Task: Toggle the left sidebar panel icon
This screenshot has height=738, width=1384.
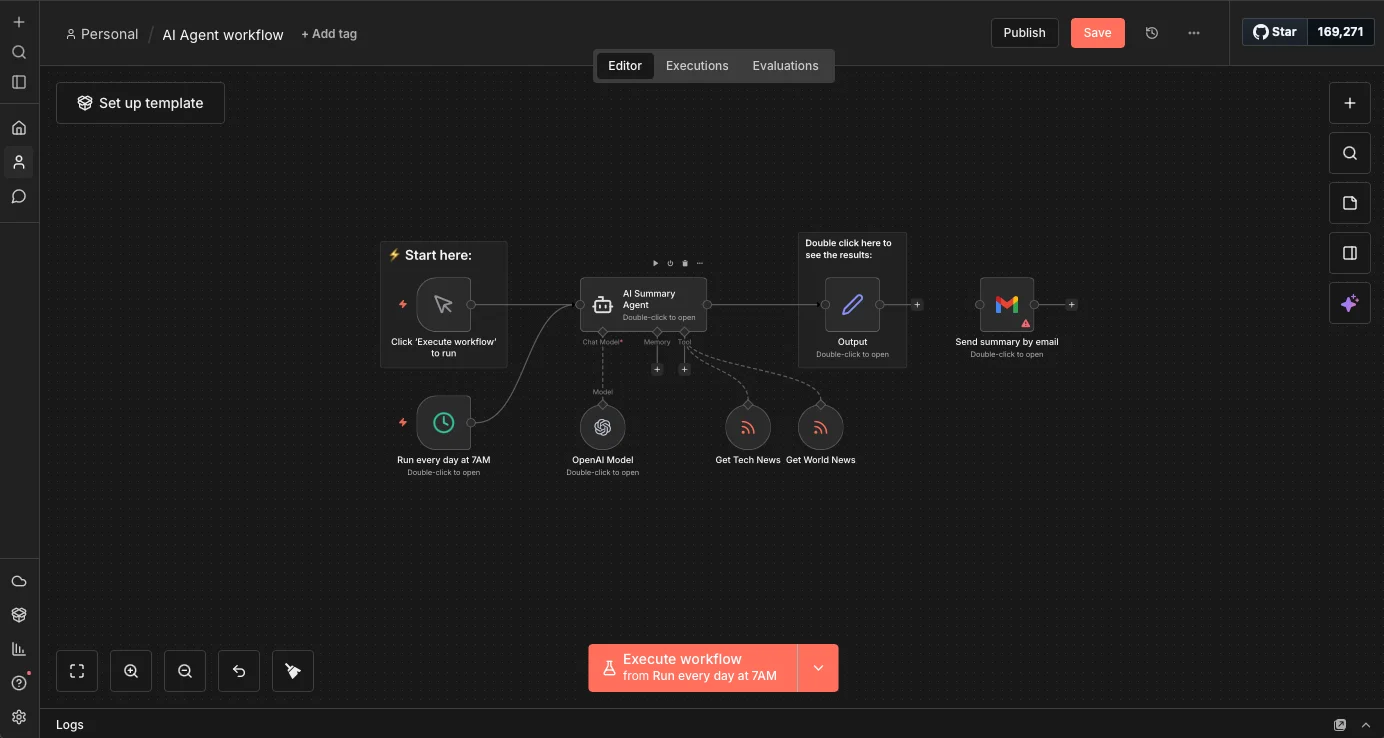Action: (19, 82)
